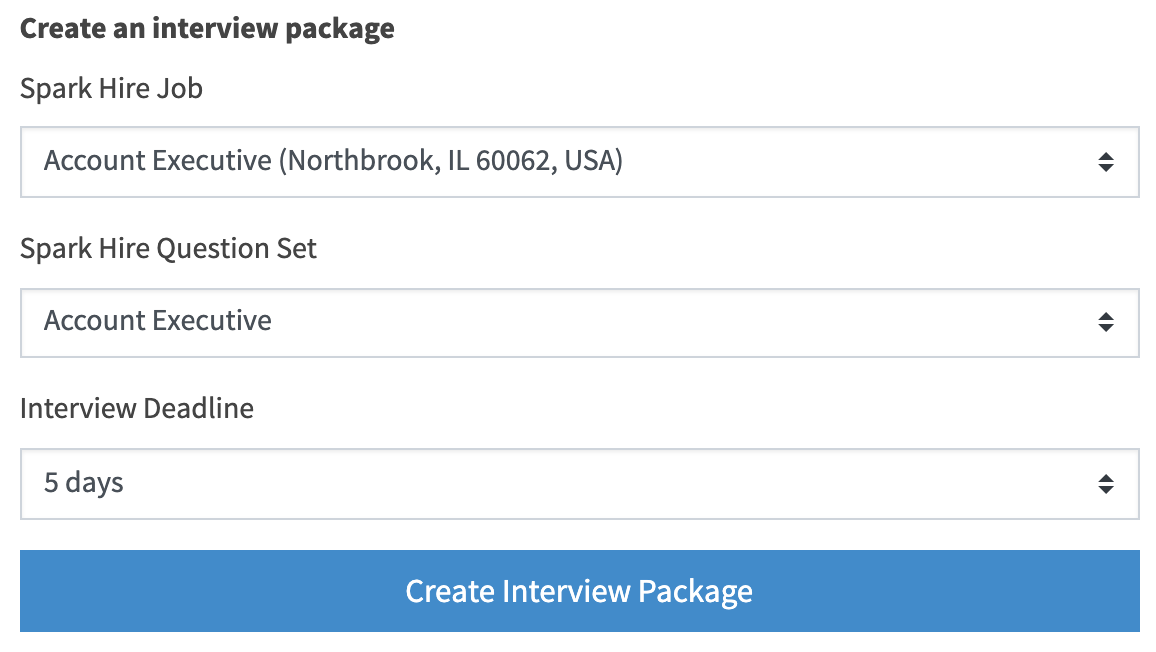The height and width of the screenshot is (652, 1156).
Task: Click the up-down arrows icon in Question Set field
Action: pos(1105,322)
